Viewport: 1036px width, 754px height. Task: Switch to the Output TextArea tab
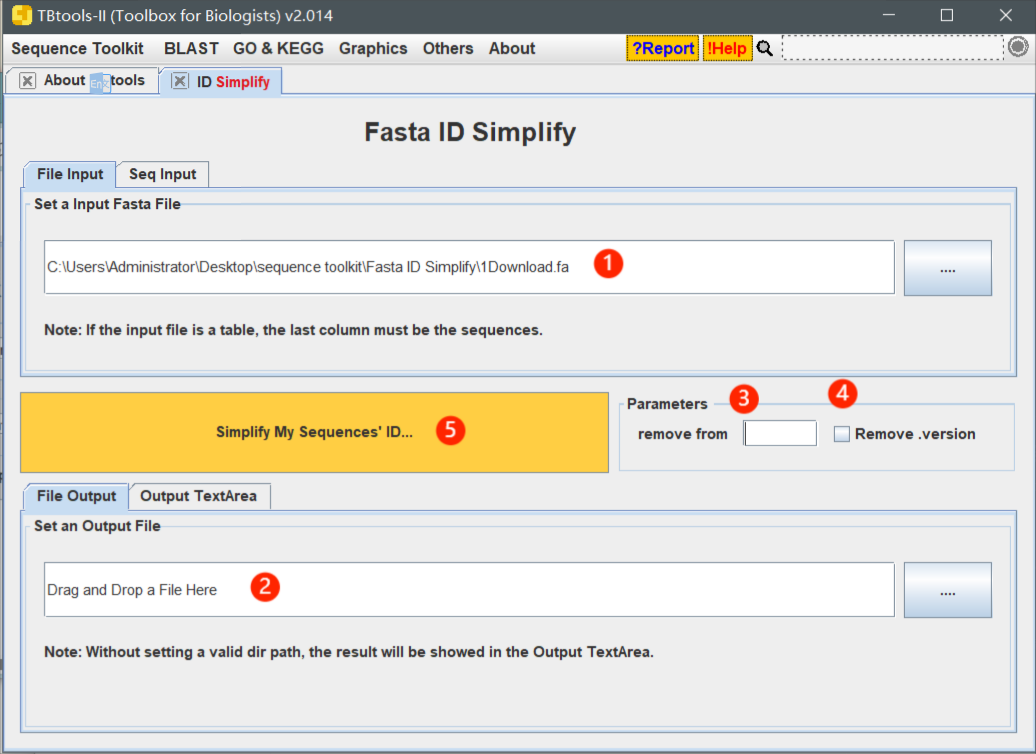click(198, 496)
